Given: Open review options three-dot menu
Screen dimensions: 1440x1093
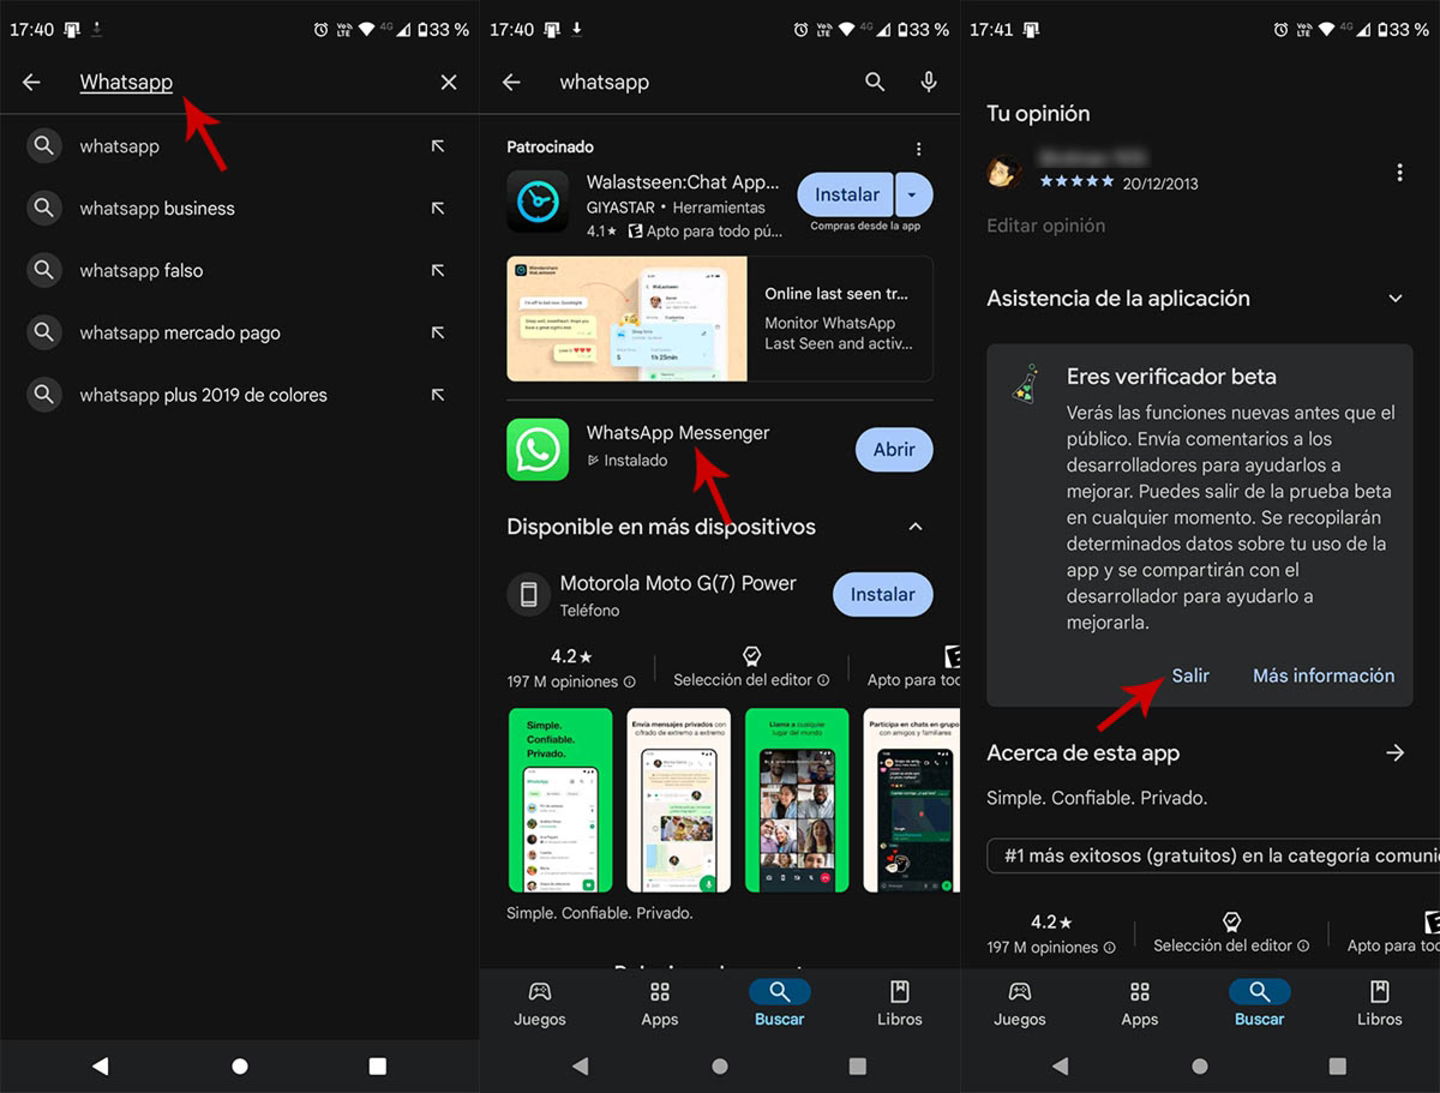Looking at the screenshot, I should 1400,173.
